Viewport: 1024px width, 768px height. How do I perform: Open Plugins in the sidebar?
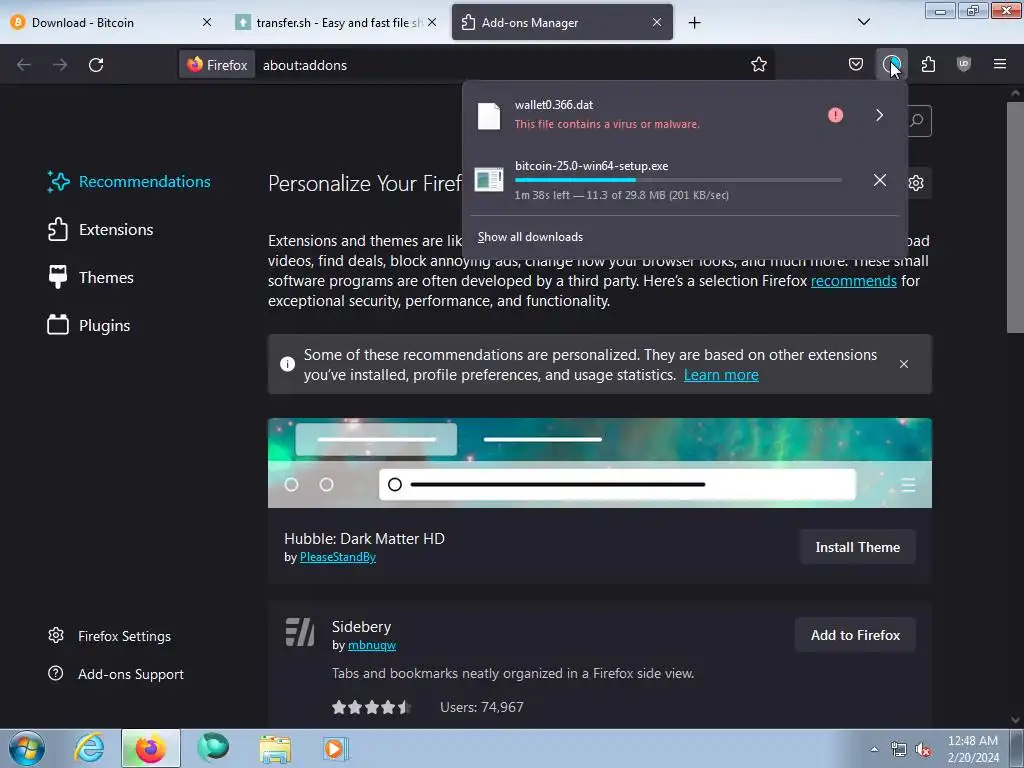[x=88, y=325]
